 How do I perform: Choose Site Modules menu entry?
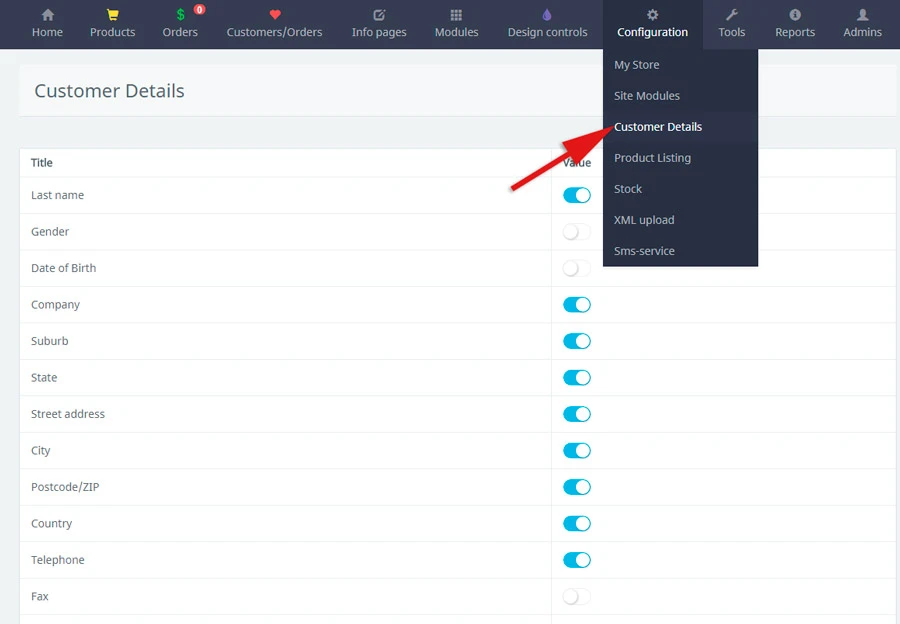(x=647, y=96)
